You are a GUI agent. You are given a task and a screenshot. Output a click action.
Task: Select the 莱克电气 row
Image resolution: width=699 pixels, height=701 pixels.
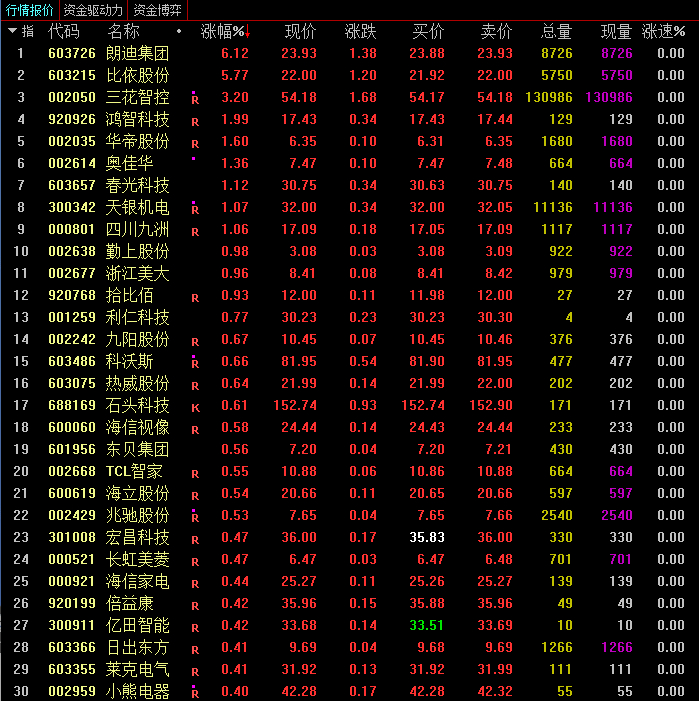click(x=138, y=670)
